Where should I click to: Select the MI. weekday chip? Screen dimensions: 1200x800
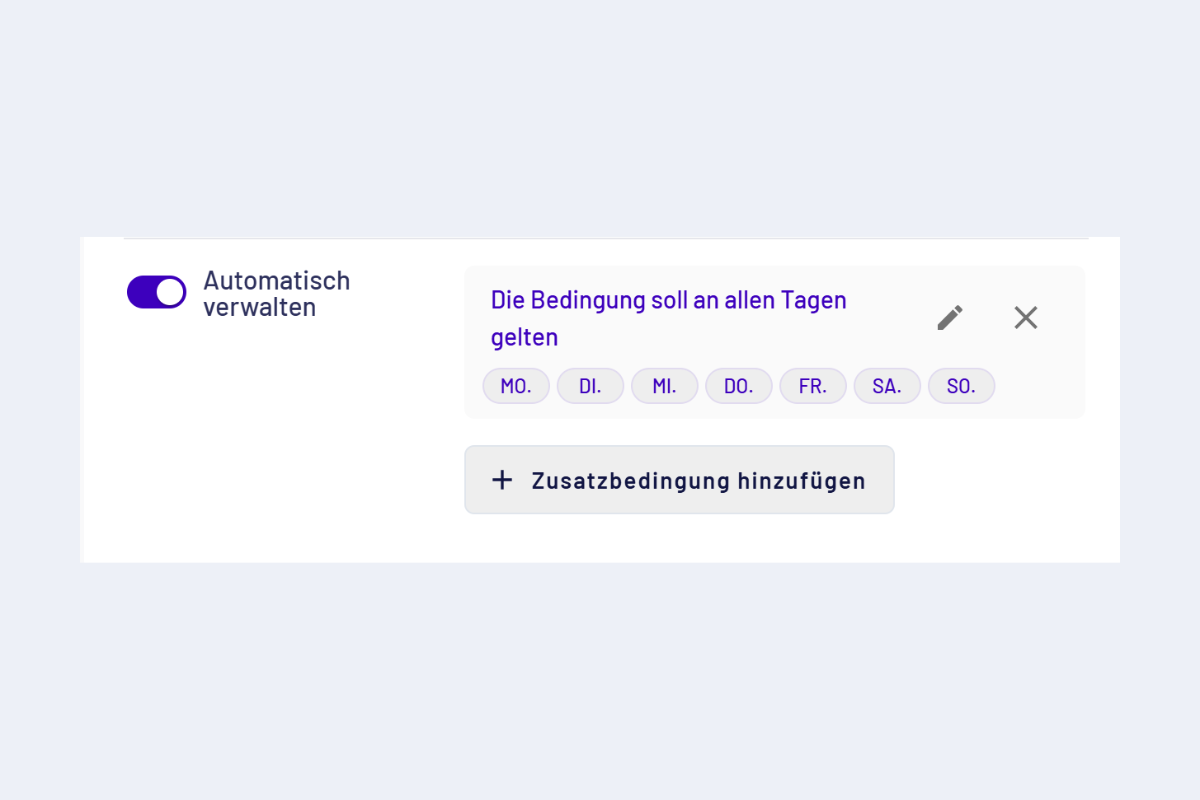click(664, 386)
